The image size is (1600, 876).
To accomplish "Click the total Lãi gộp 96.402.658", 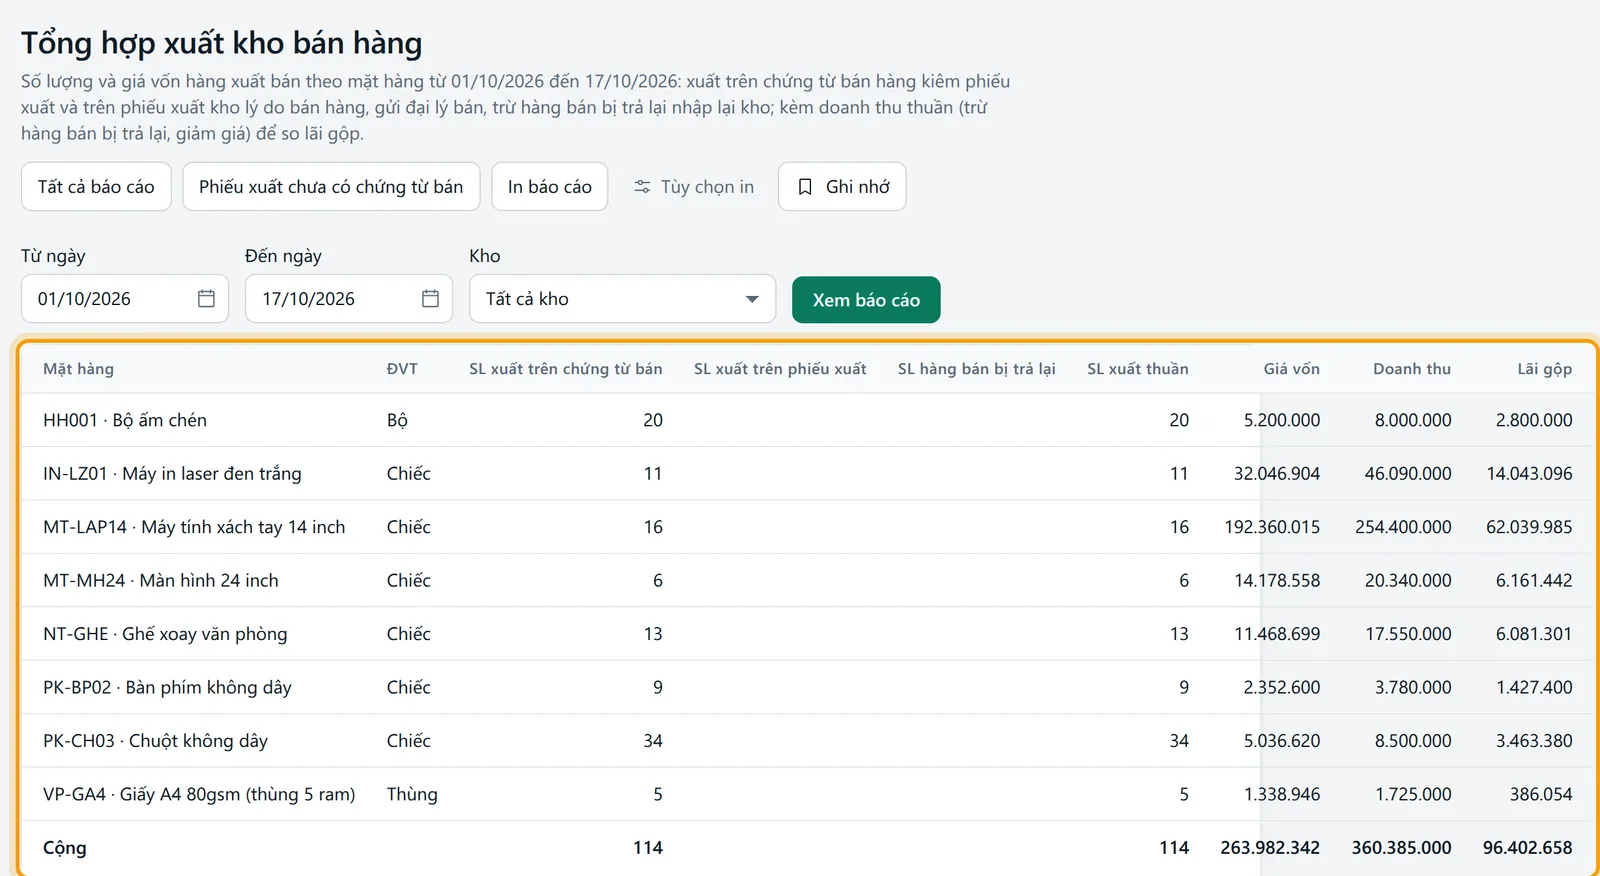I will point(1528,848).
